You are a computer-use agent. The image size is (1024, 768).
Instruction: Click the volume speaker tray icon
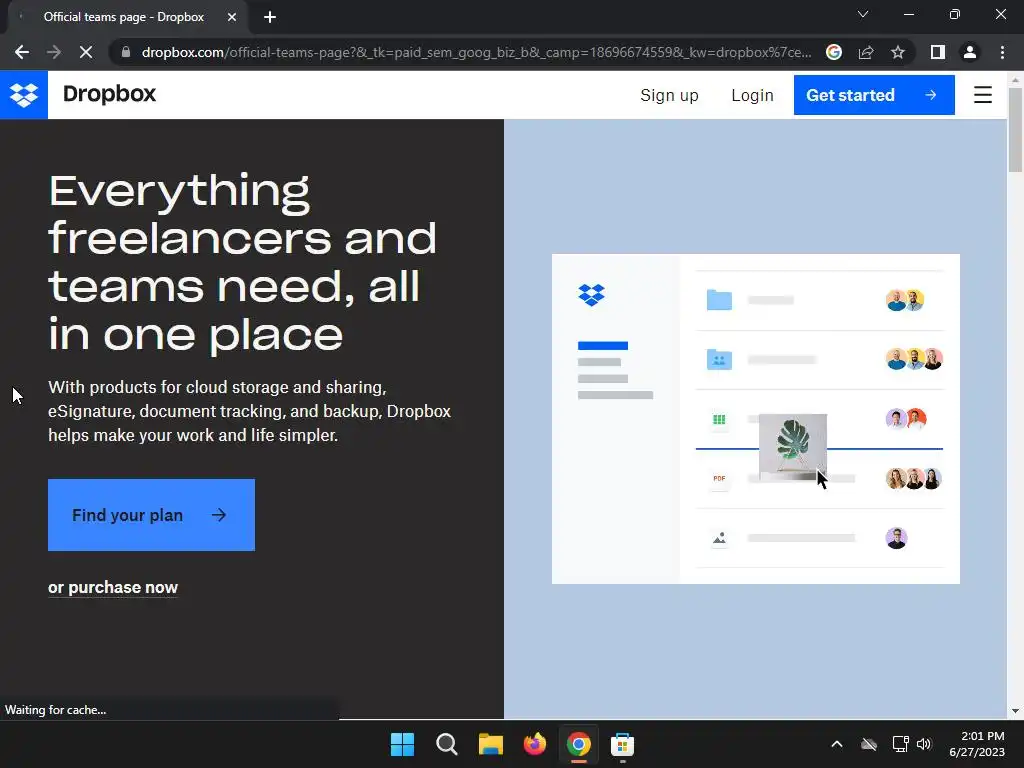(x=923, y=744)
